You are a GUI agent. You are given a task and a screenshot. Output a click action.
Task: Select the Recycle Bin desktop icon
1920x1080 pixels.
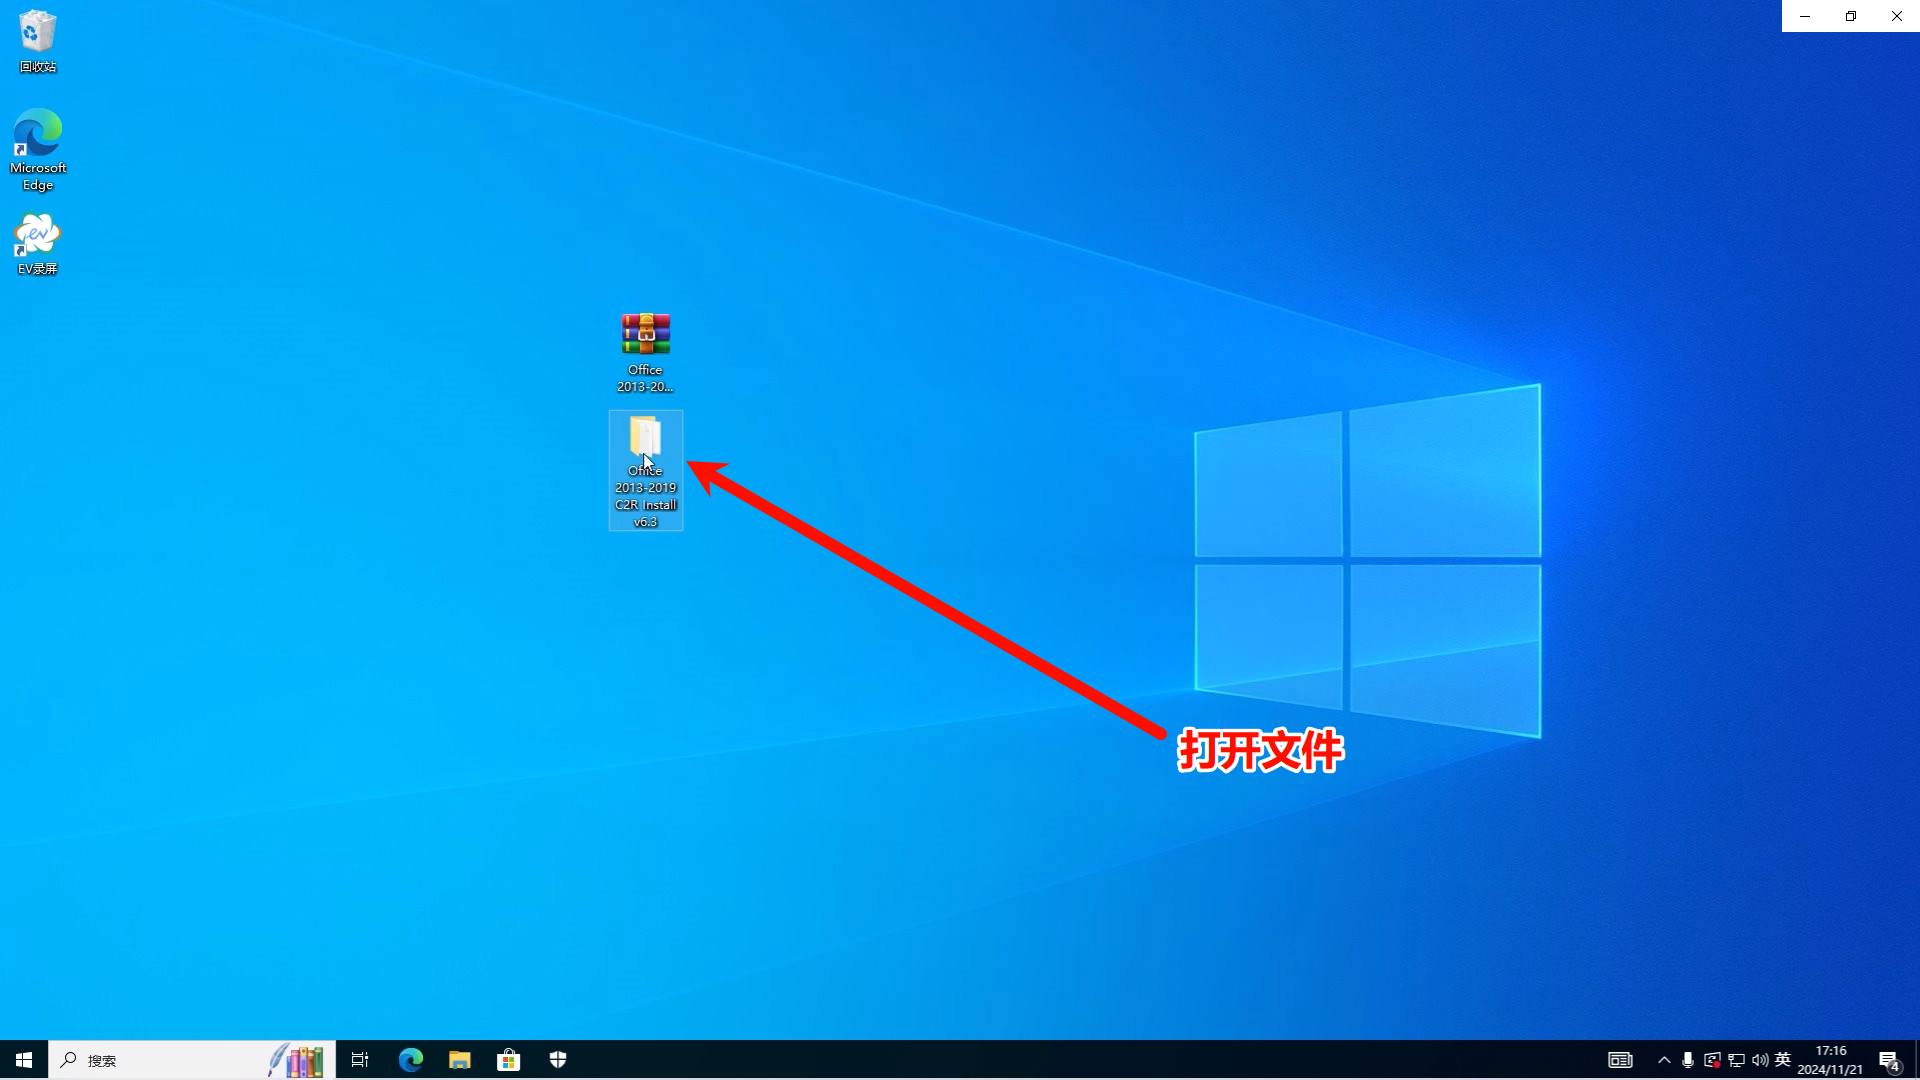38,41
